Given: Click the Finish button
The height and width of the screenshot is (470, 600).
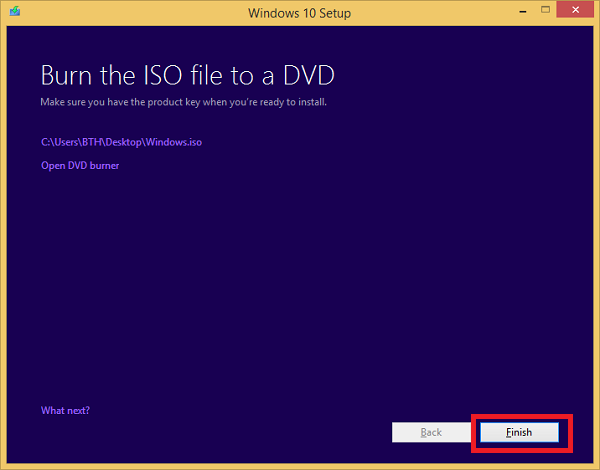Looking at the screenshot, I should click(x=519, y=432).
